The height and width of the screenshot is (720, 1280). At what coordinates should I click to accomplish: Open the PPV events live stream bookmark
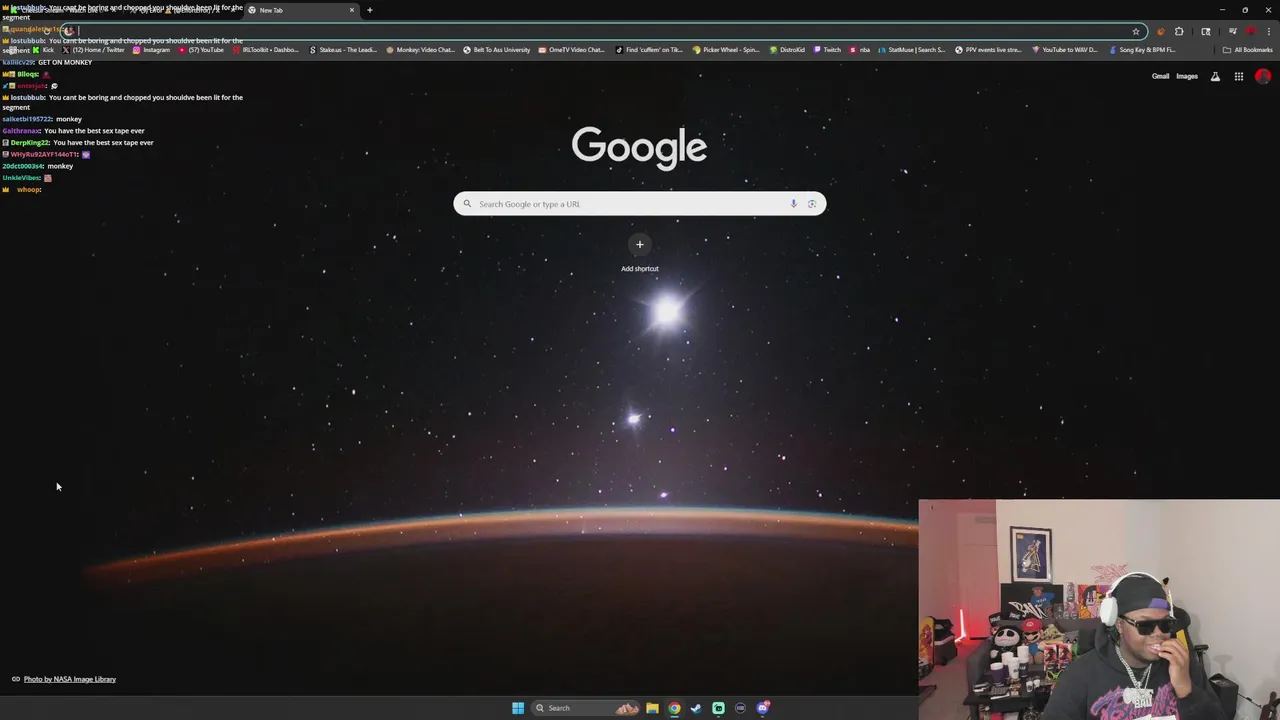coord(988,50)
